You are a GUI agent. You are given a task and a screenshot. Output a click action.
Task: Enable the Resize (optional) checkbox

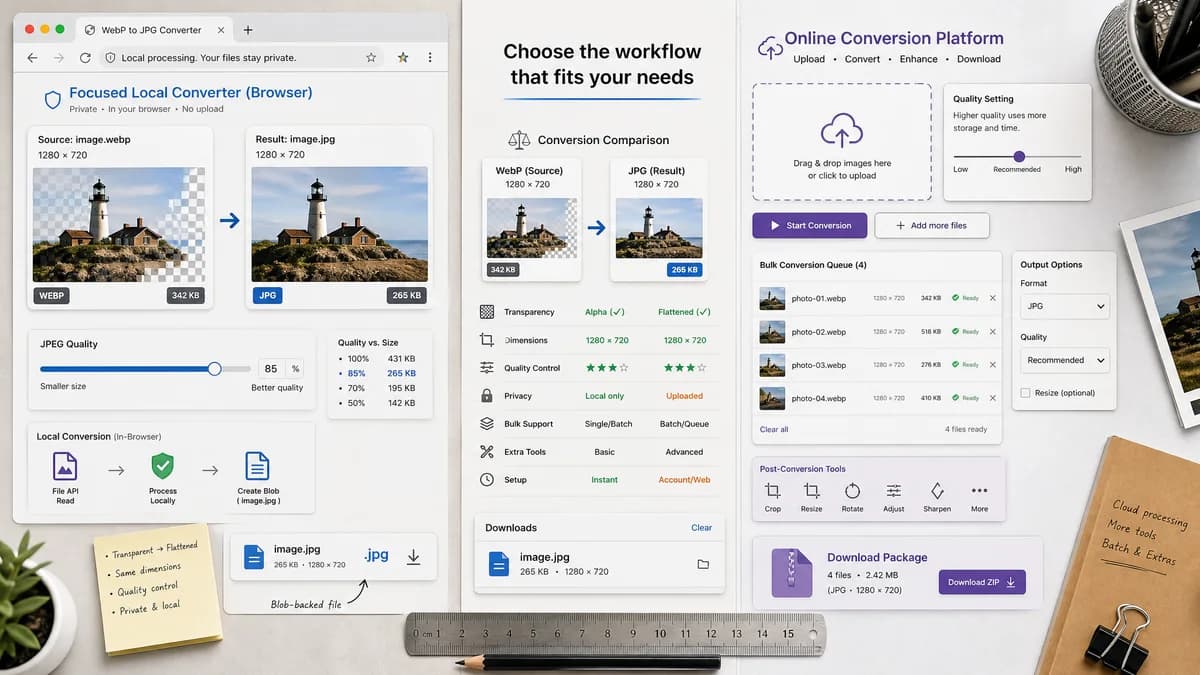[x=1025, y=393]
